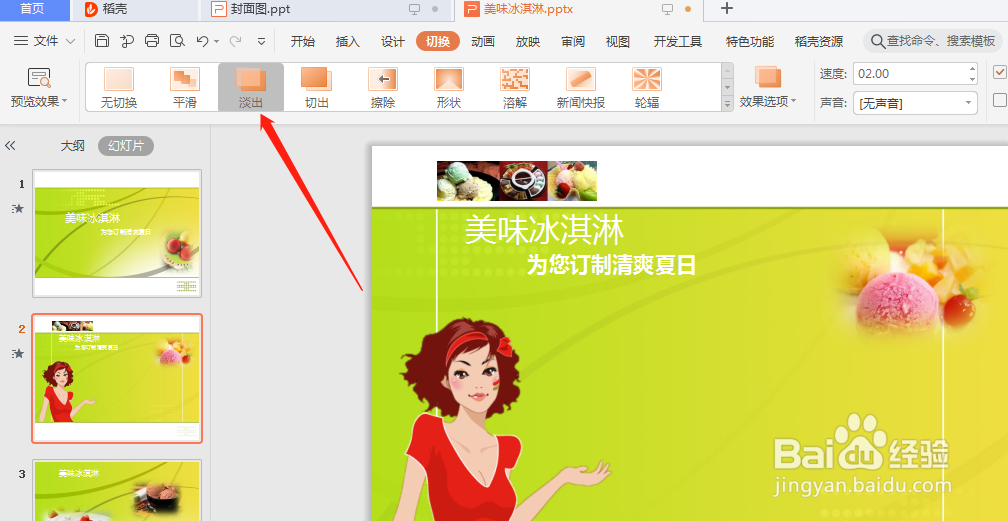Expand the quick access toolbar customize arrow
Screen dimensions: 1008x521
[x=261, y=42]
